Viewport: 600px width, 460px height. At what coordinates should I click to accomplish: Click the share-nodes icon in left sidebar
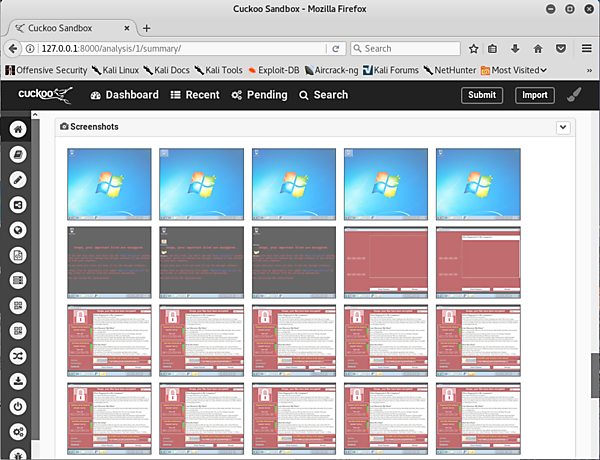coord(17,205)
